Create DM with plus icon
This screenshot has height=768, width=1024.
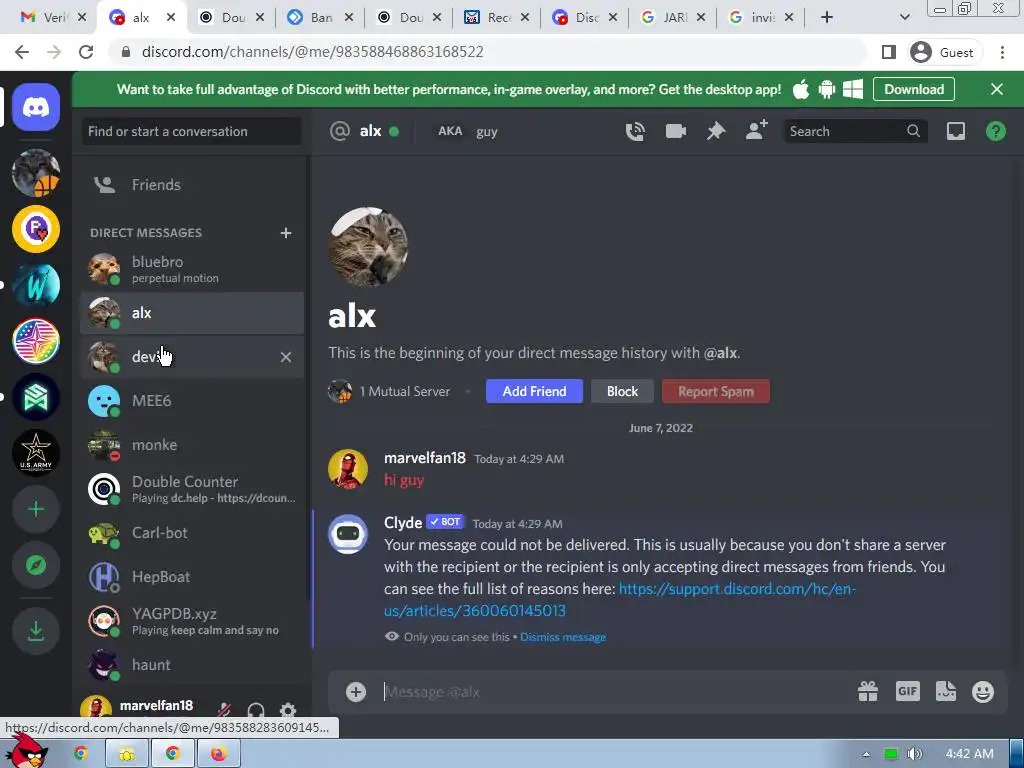pos(285,233)
